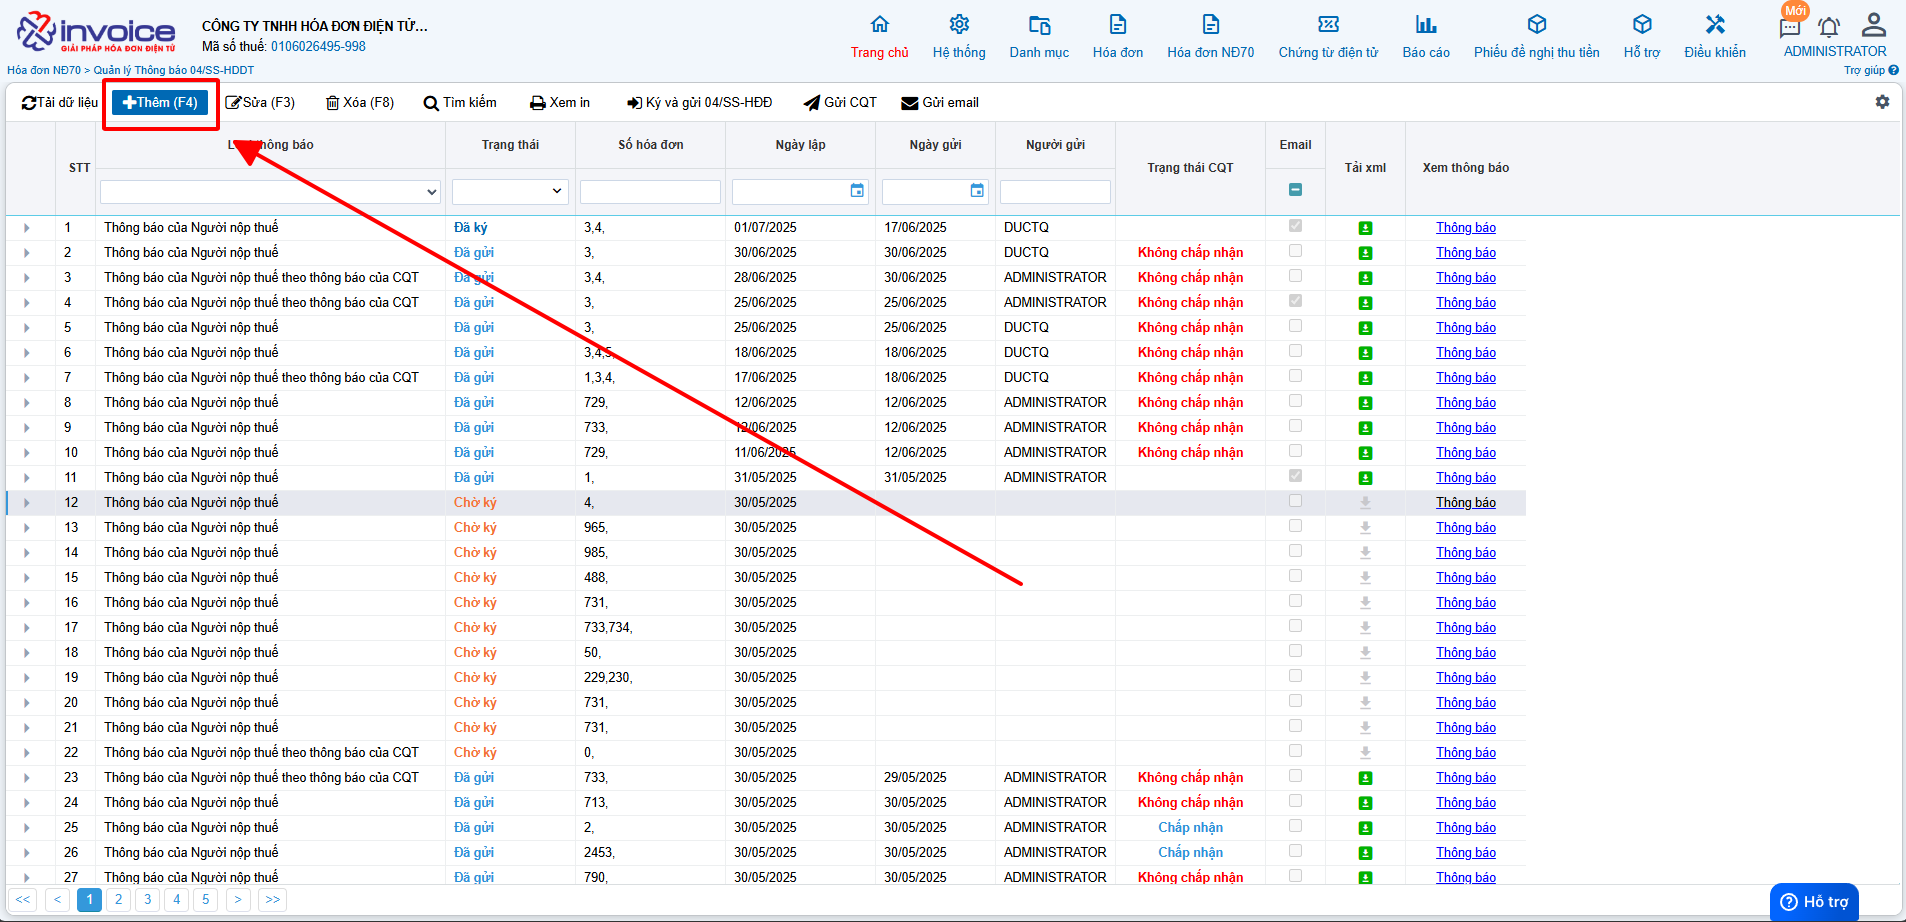Click Sửa (F3) edit button

tap(260, 102)
